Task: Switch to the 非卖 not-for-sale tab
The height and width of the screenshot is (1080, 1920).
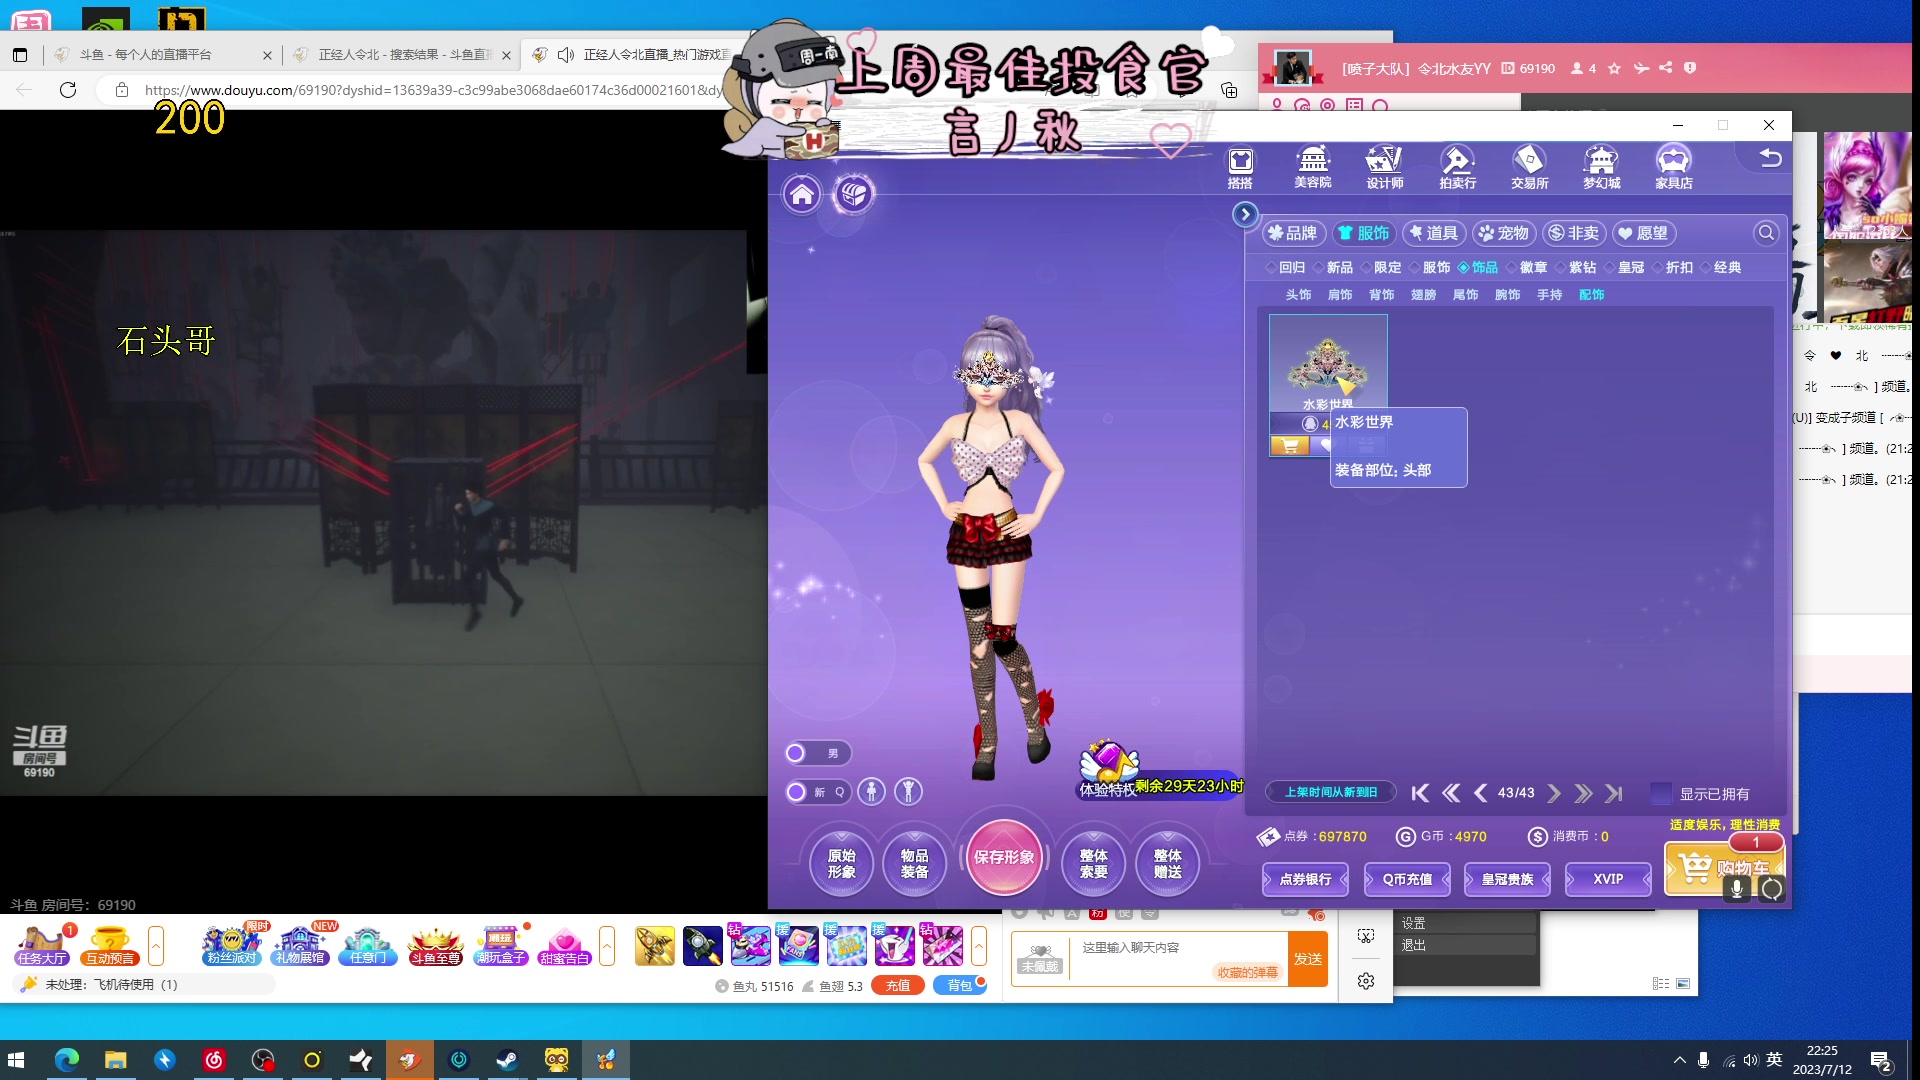Action: point(1574,233)
